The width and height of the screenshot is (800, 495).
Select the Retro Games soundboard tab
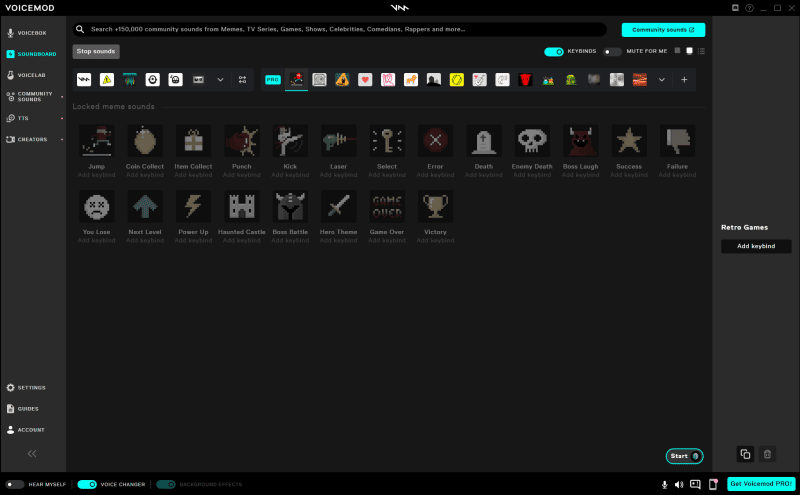point(296,80)
